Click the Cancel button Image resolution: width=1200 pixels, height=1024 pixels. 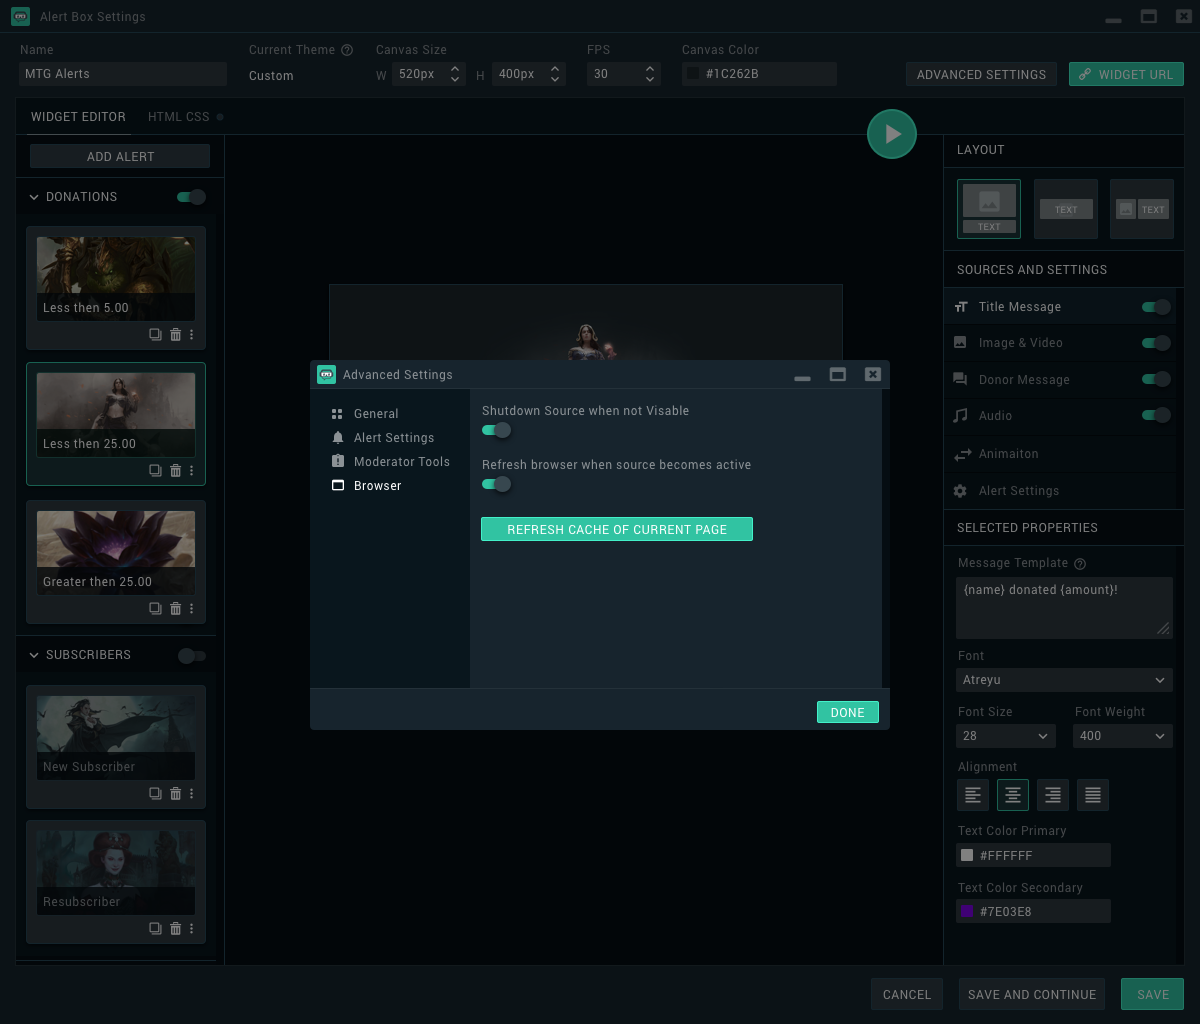[907, 994]
